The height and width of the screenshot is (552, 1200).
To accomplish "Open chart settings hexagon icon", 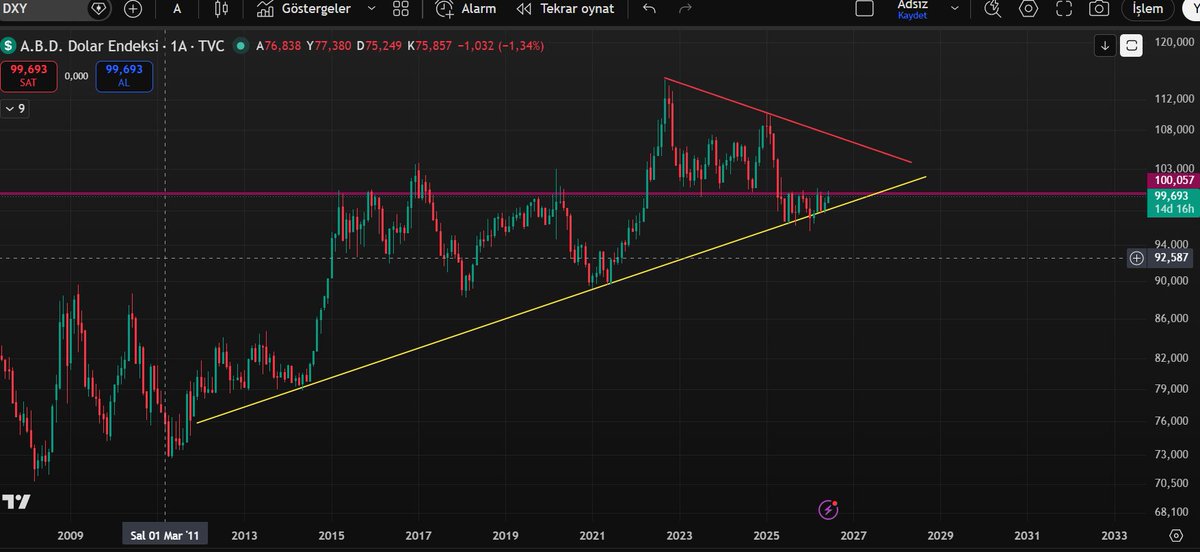I will [x=1028, y=8].
